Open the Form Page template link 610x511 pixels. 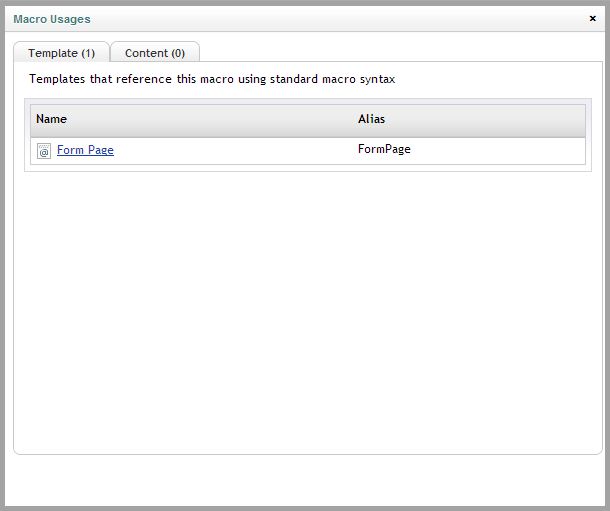[x=85, y=150]
